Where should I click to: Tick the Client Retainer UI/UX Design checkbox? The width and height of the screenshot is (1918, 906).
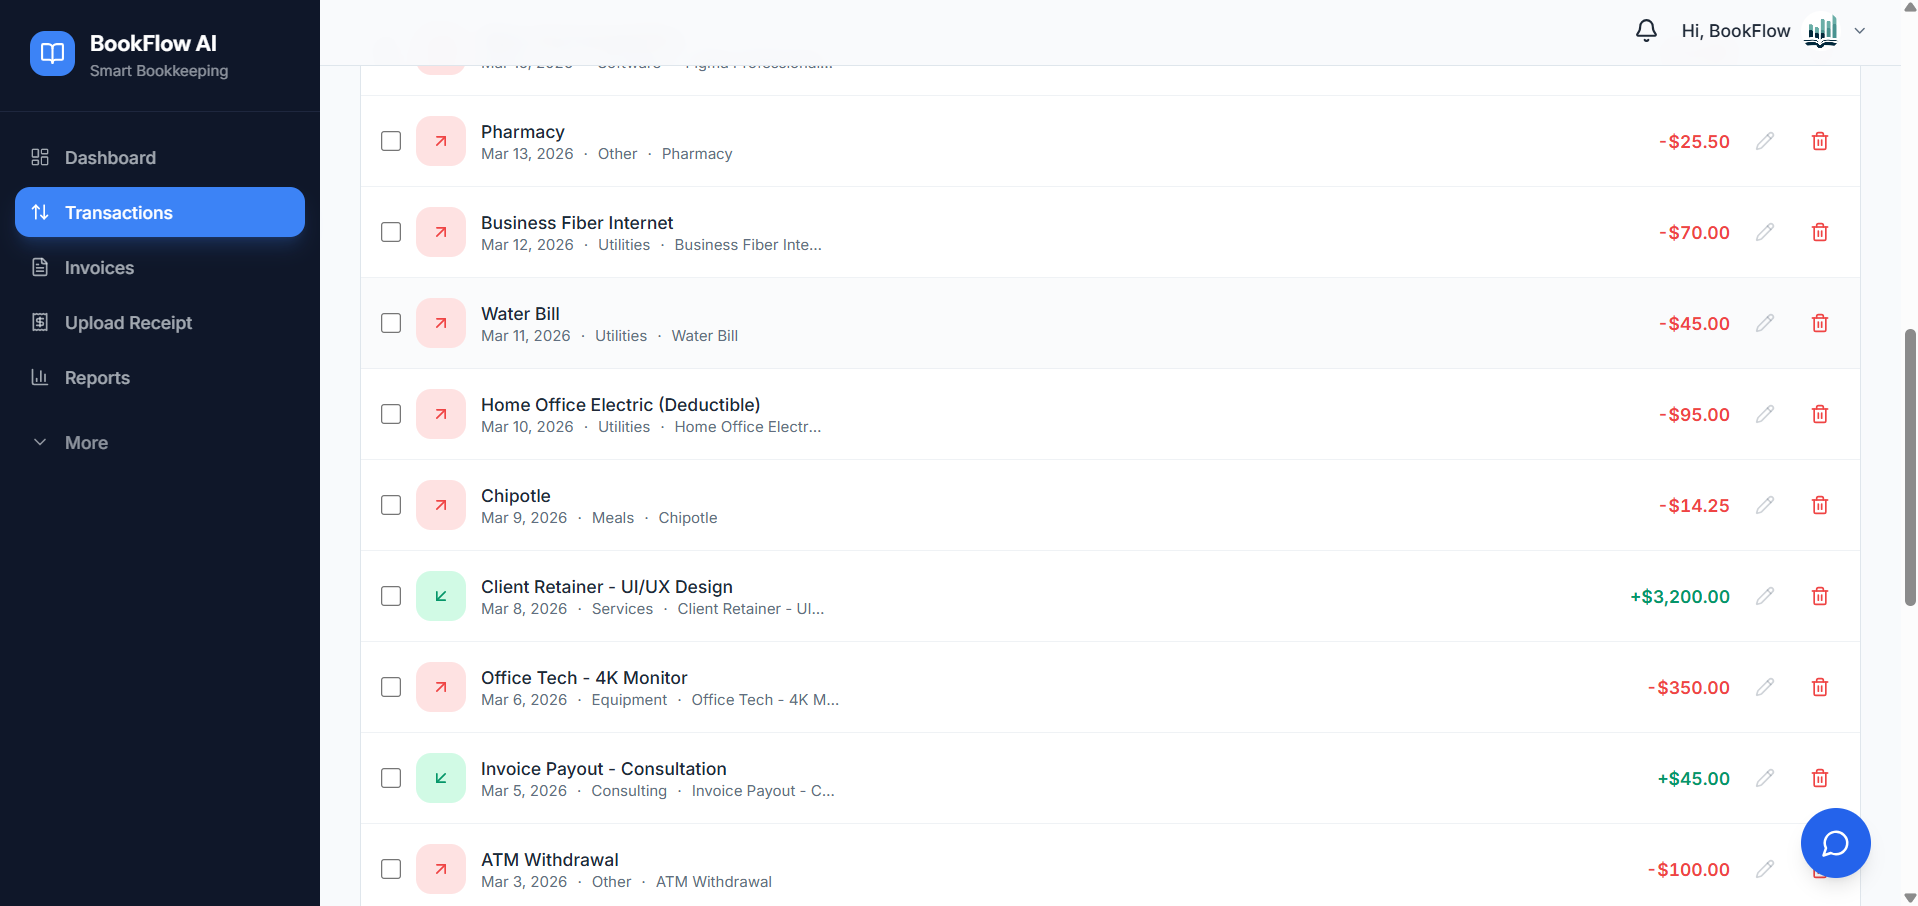click(x=391, y=596)
